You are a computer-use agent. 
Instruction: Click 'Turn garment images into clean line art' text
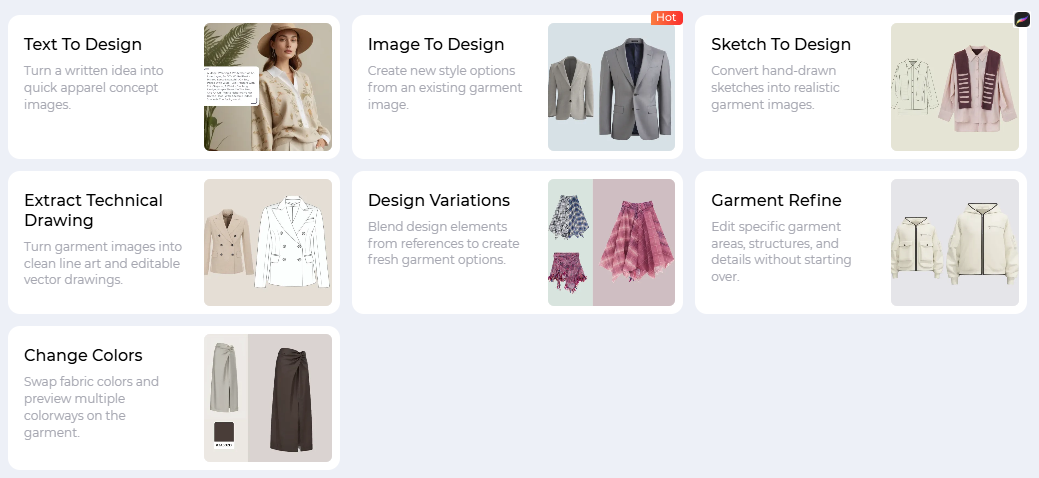(103, 263)
